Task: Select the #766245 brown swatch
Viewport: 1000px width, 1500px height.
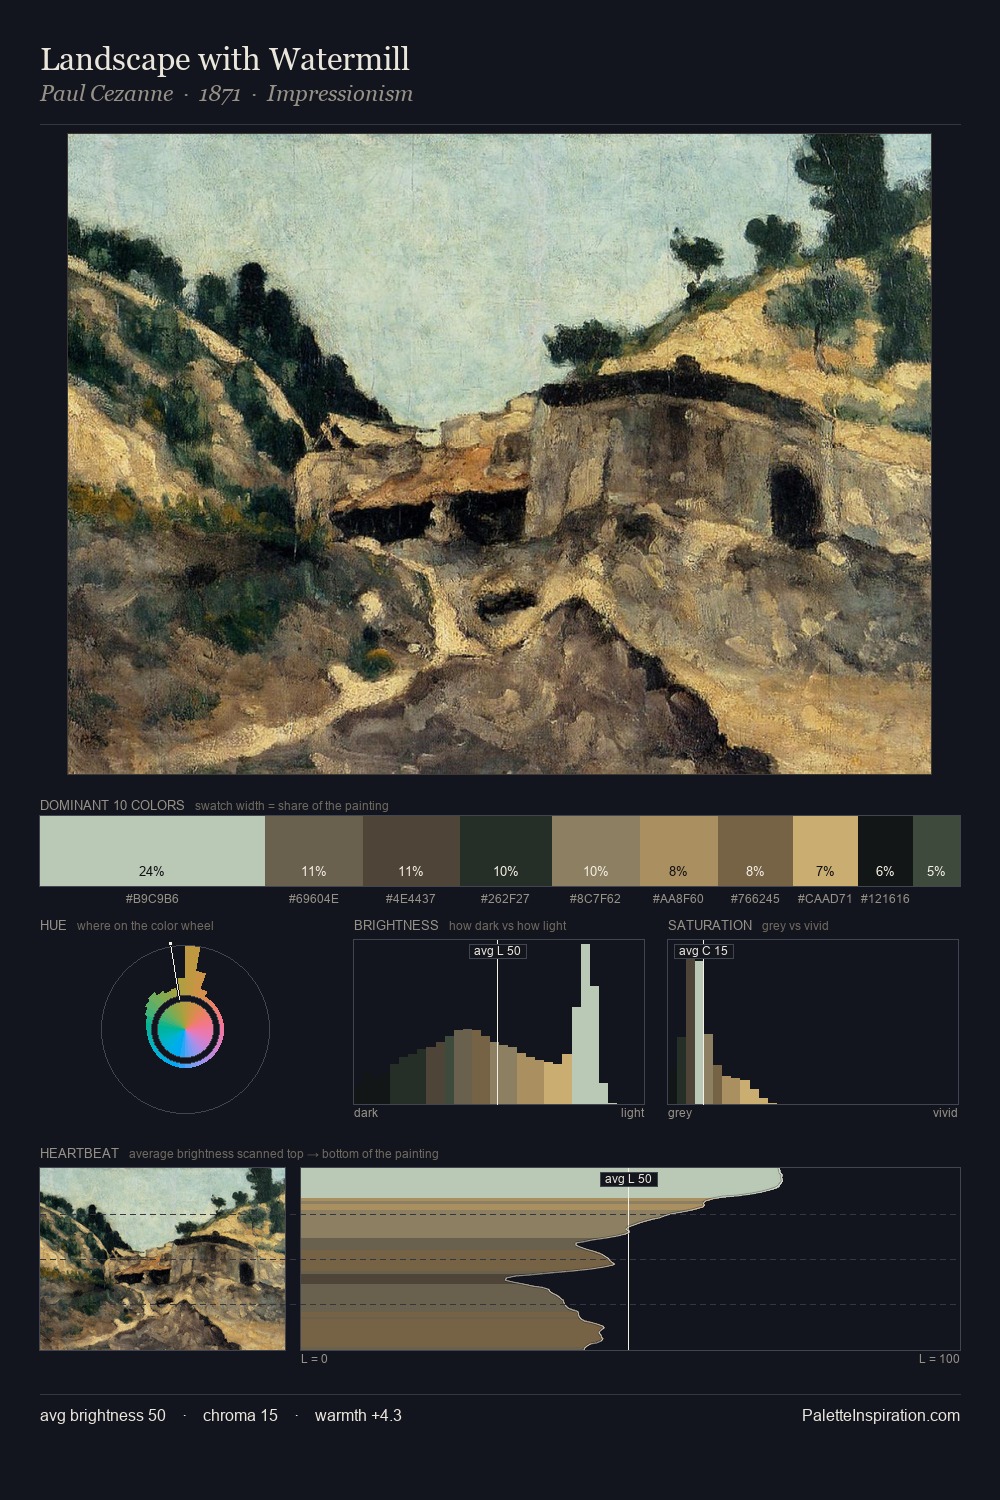Action: tap(755, 851)
